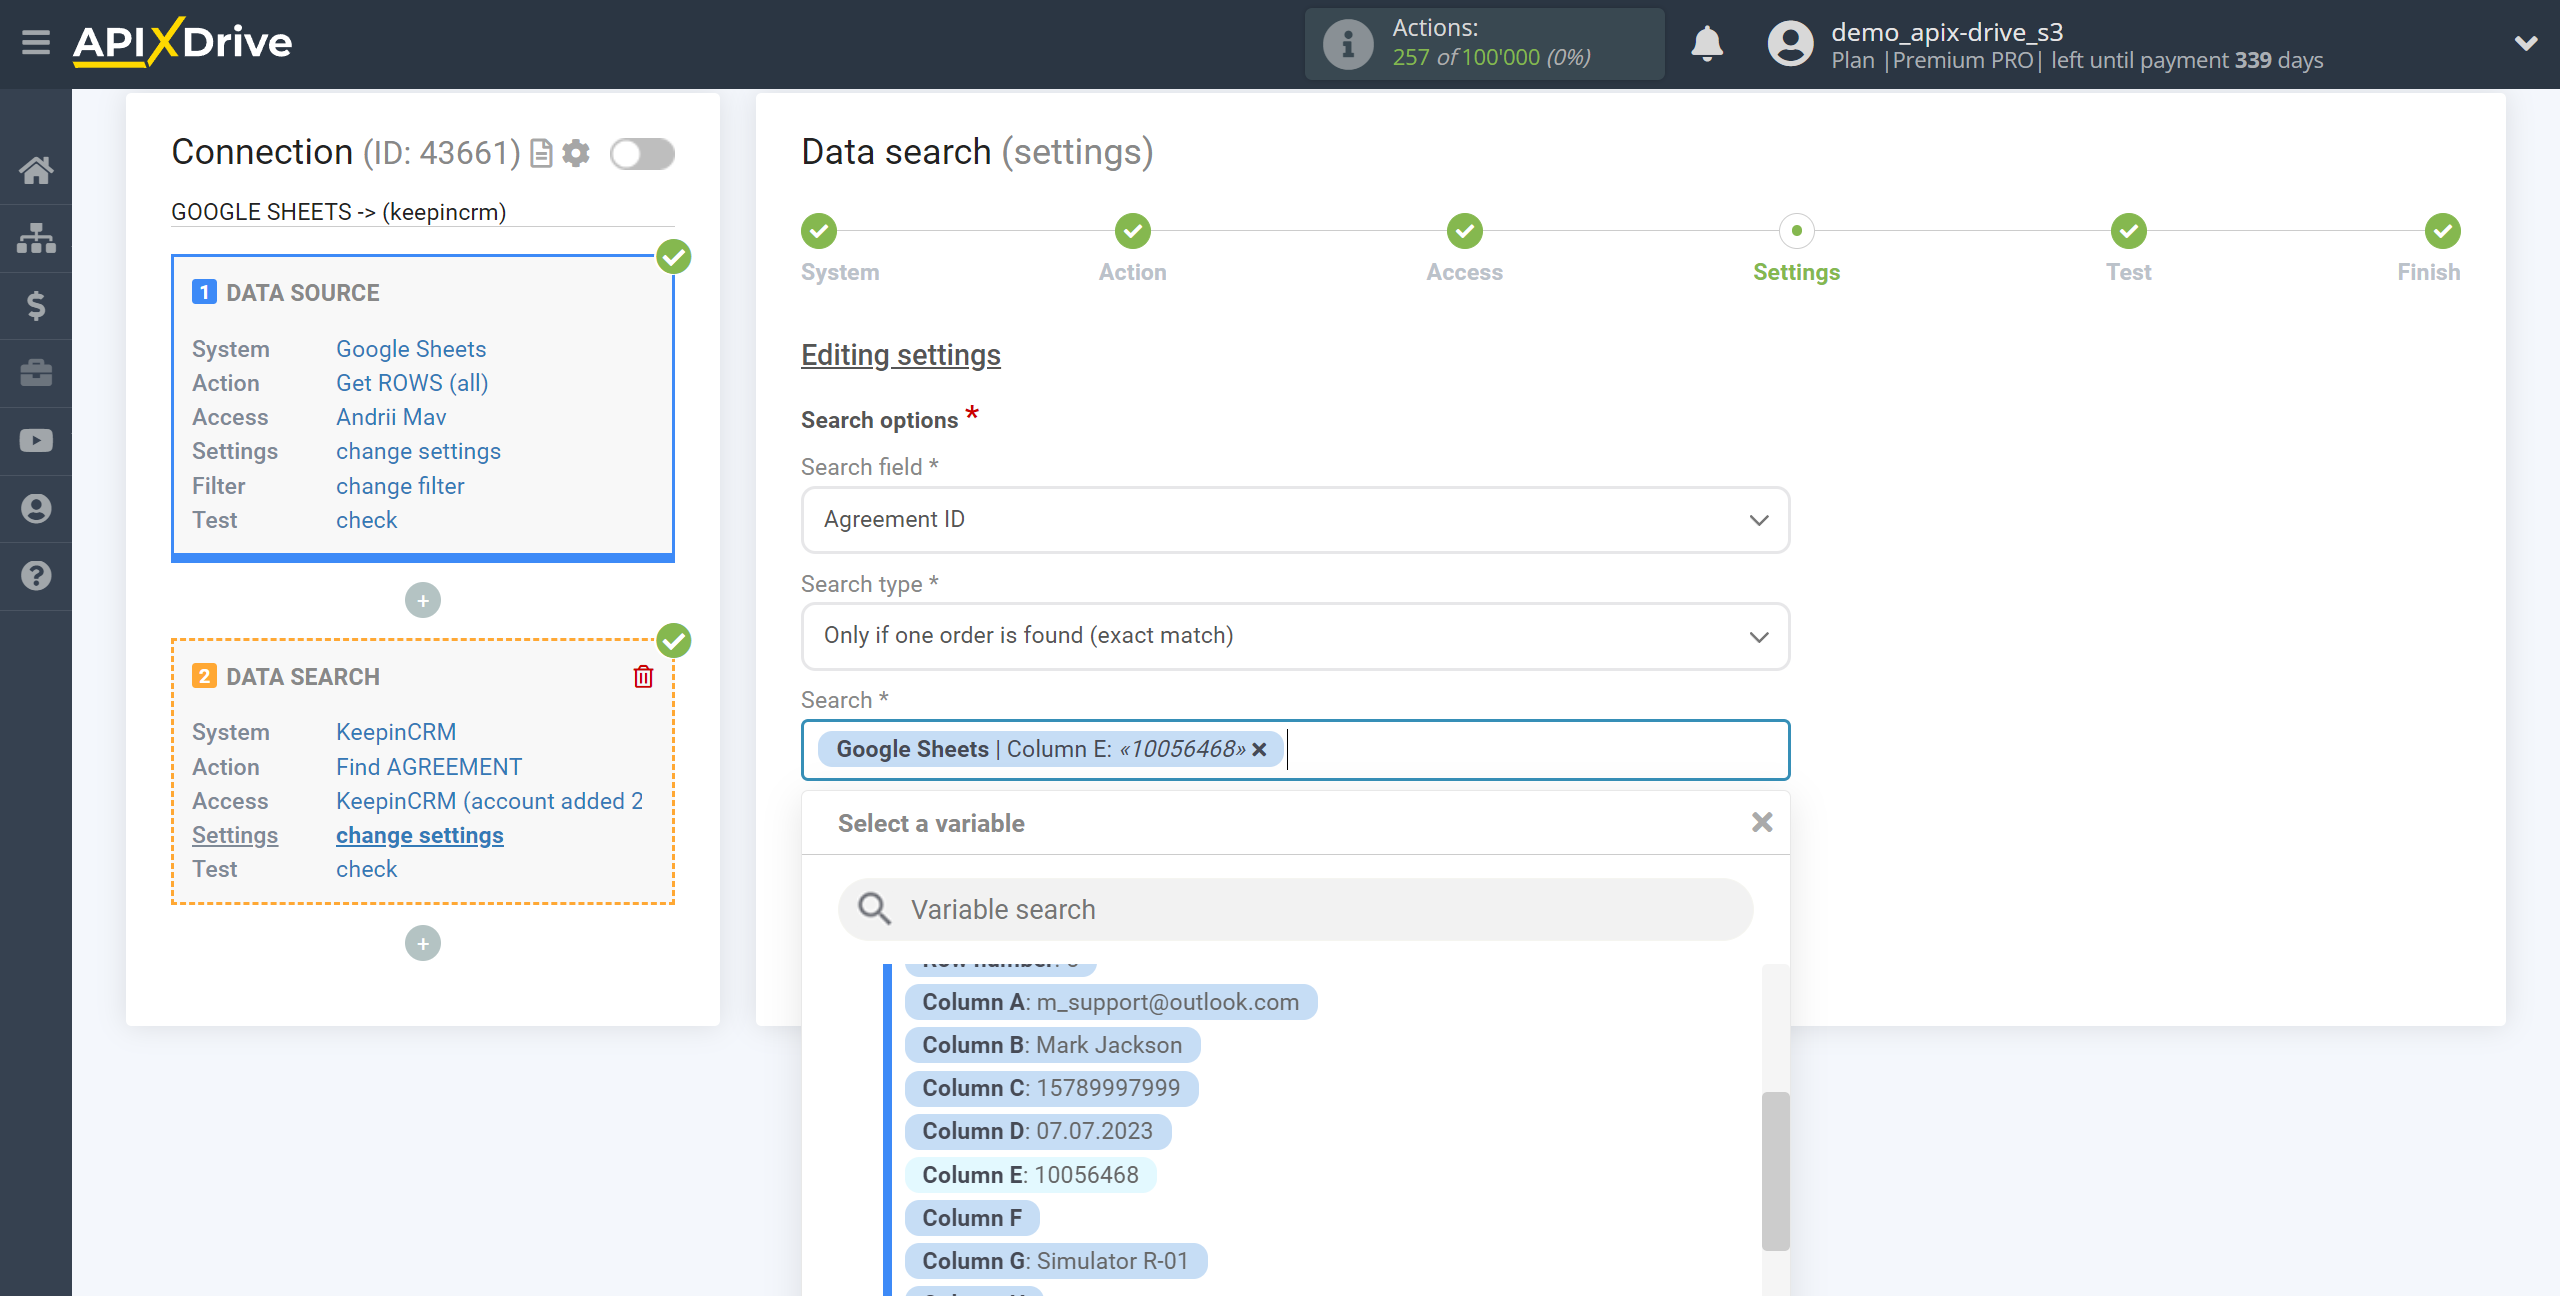This screenshot has width=2560, height=1296.
Task: Click the magnifier icon in Variable search
Action: 874,909
